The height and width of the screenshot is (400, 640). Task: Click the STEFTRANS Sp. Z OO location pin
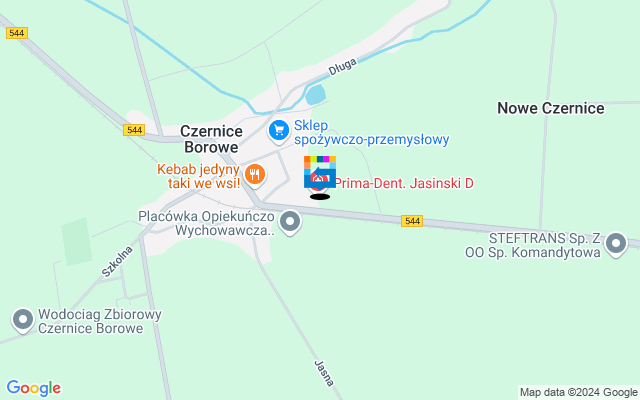616,244
